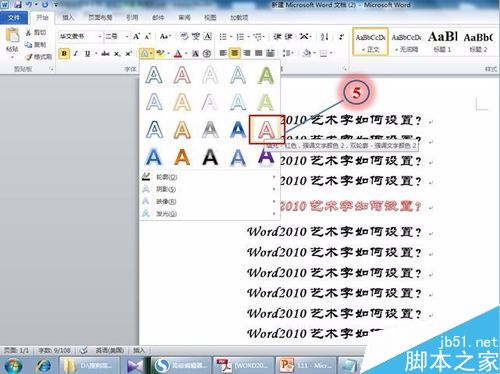This screenshot has width=500, height=374.
Task: Click the bullet list icon
Action: (223, 36)
